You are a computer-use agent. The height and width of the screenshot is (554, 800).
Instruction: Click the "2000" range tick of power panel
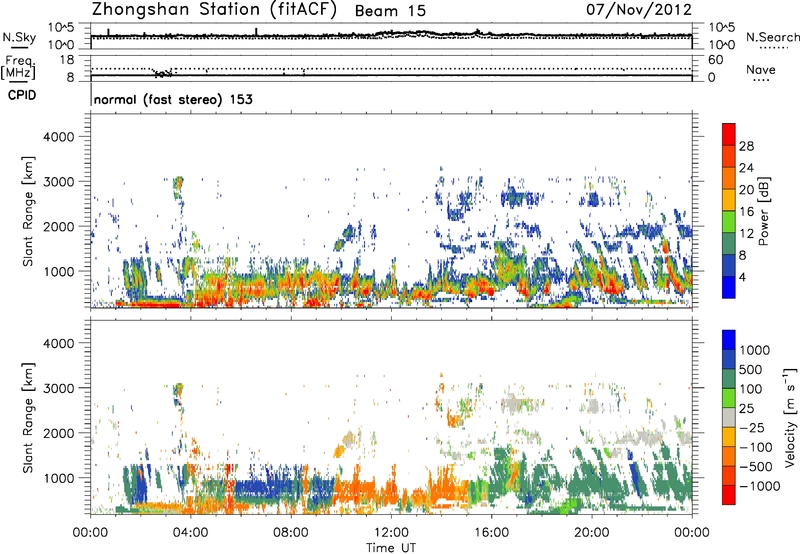[59, 227]
